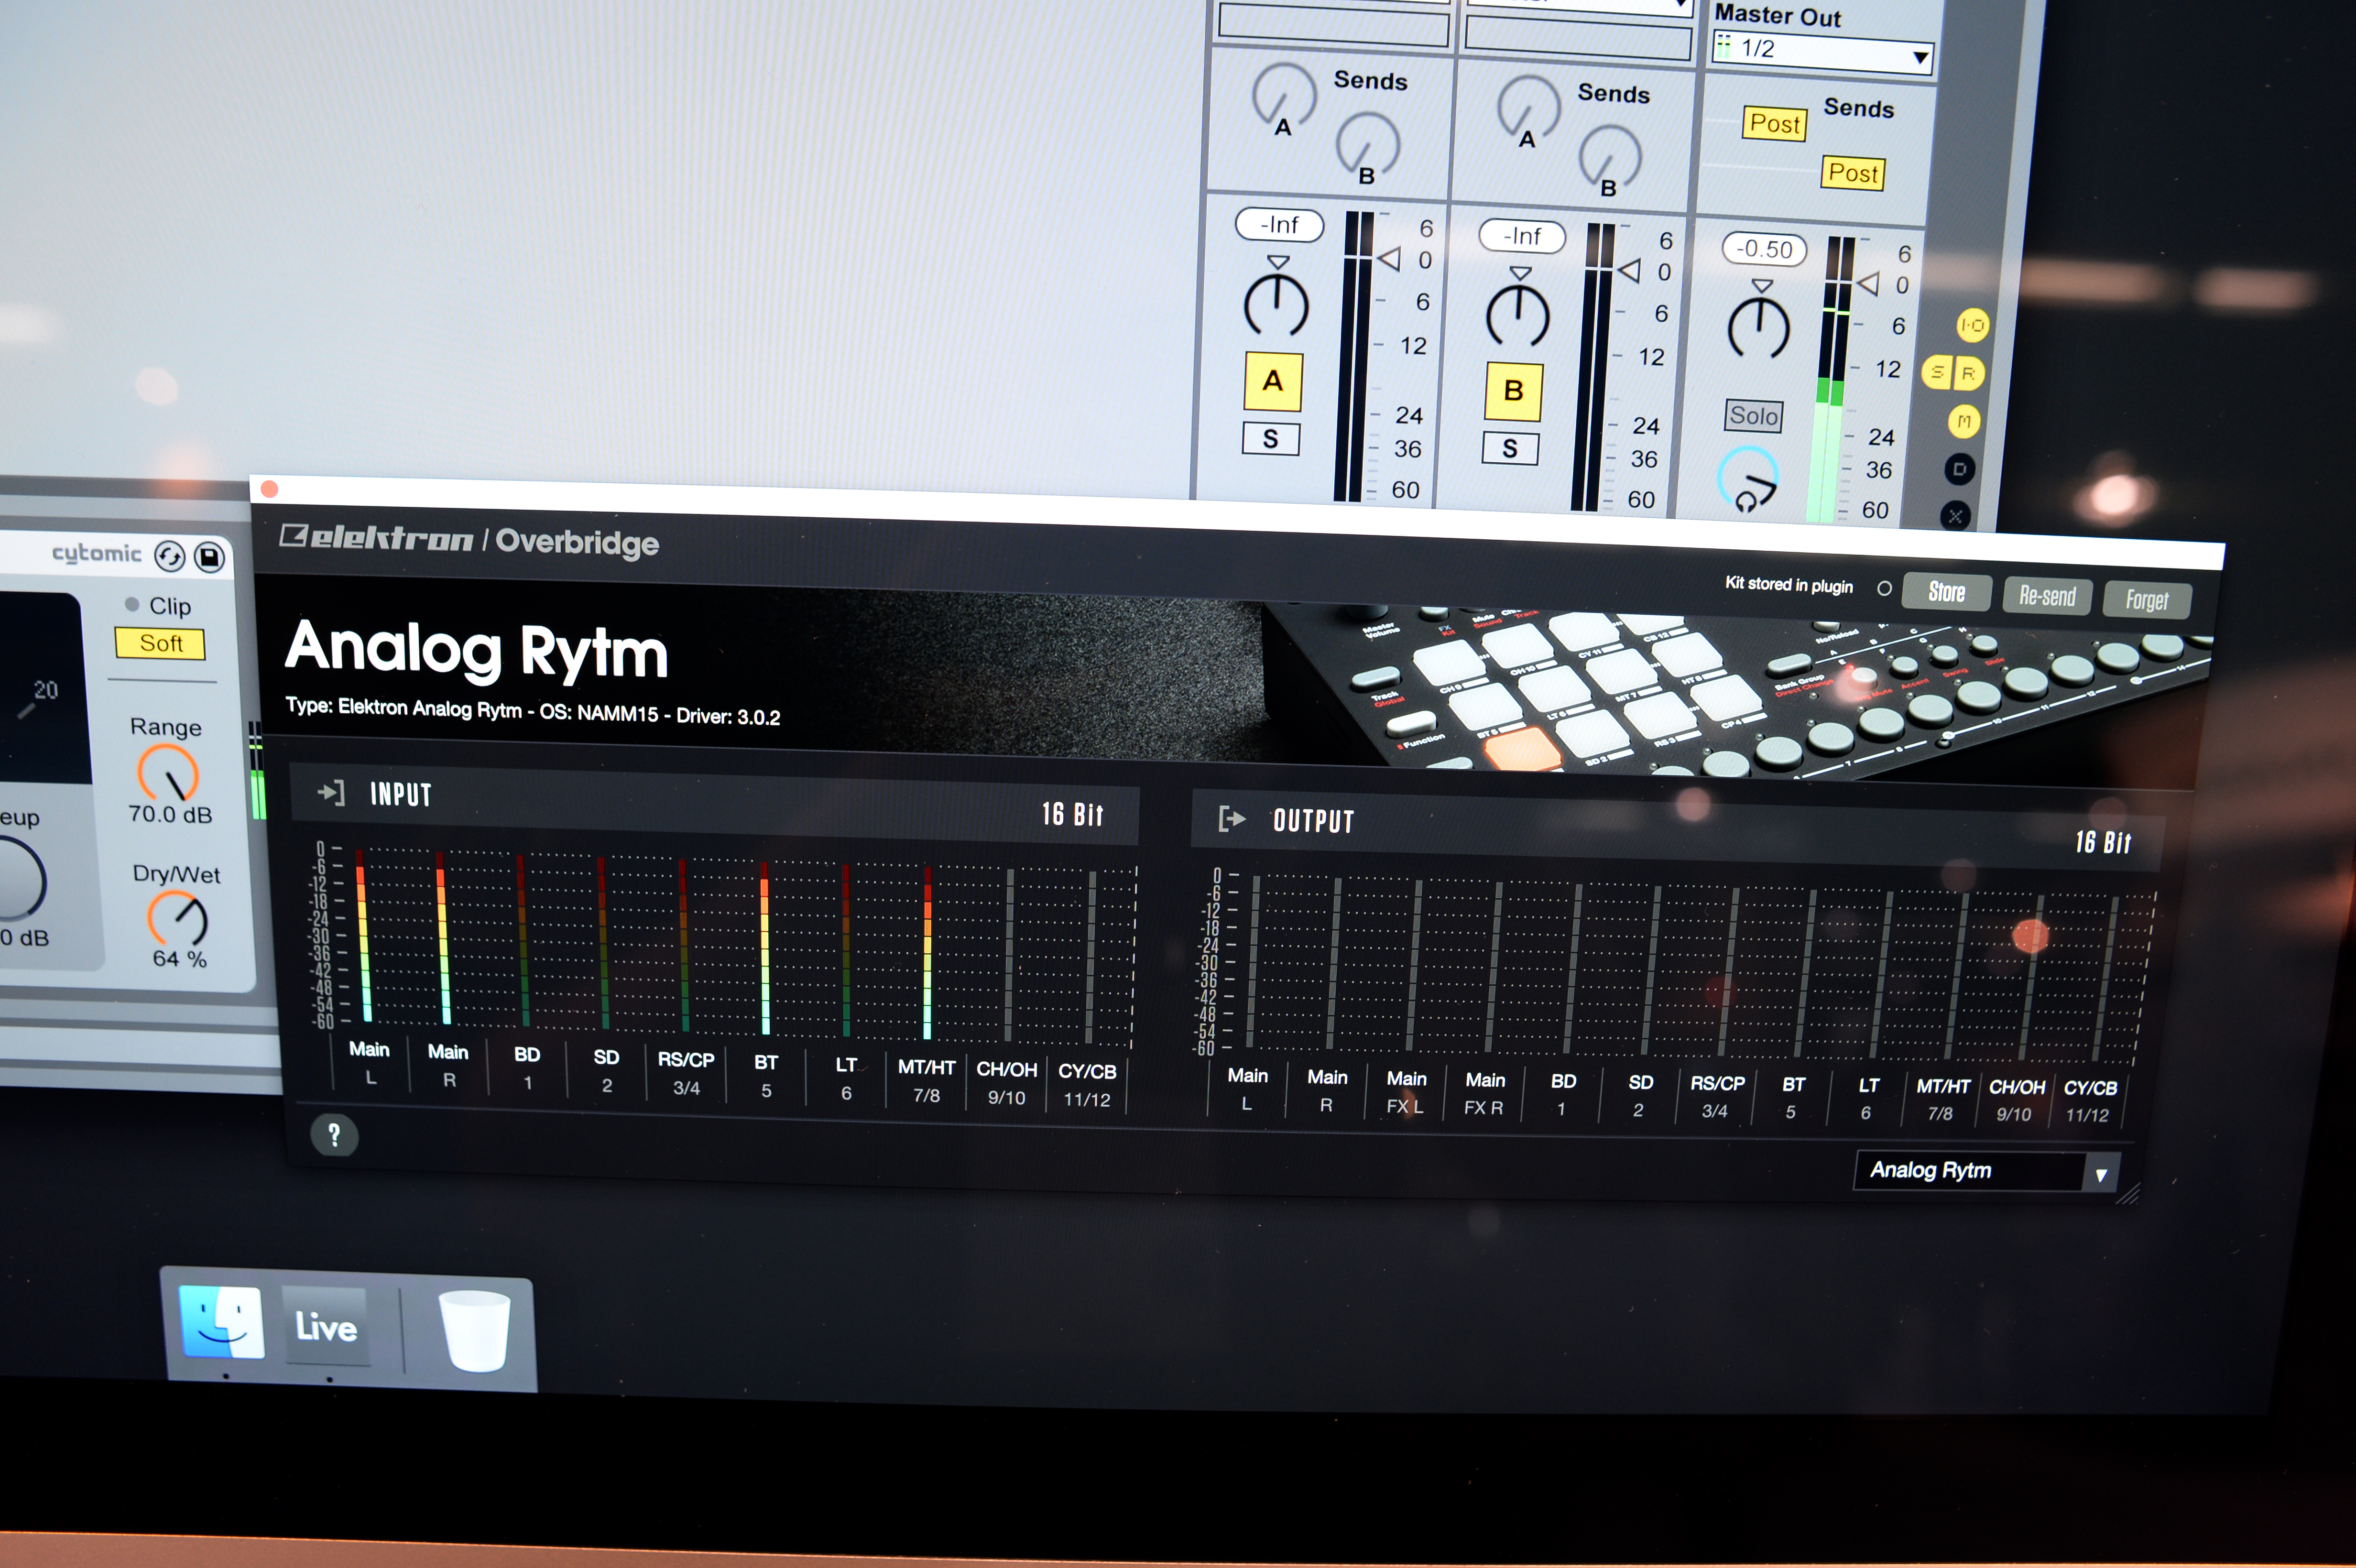Open the Analog Rytm device dropdown
Viewport: 2356px width, 1568px height.
pos(1985,1171)
